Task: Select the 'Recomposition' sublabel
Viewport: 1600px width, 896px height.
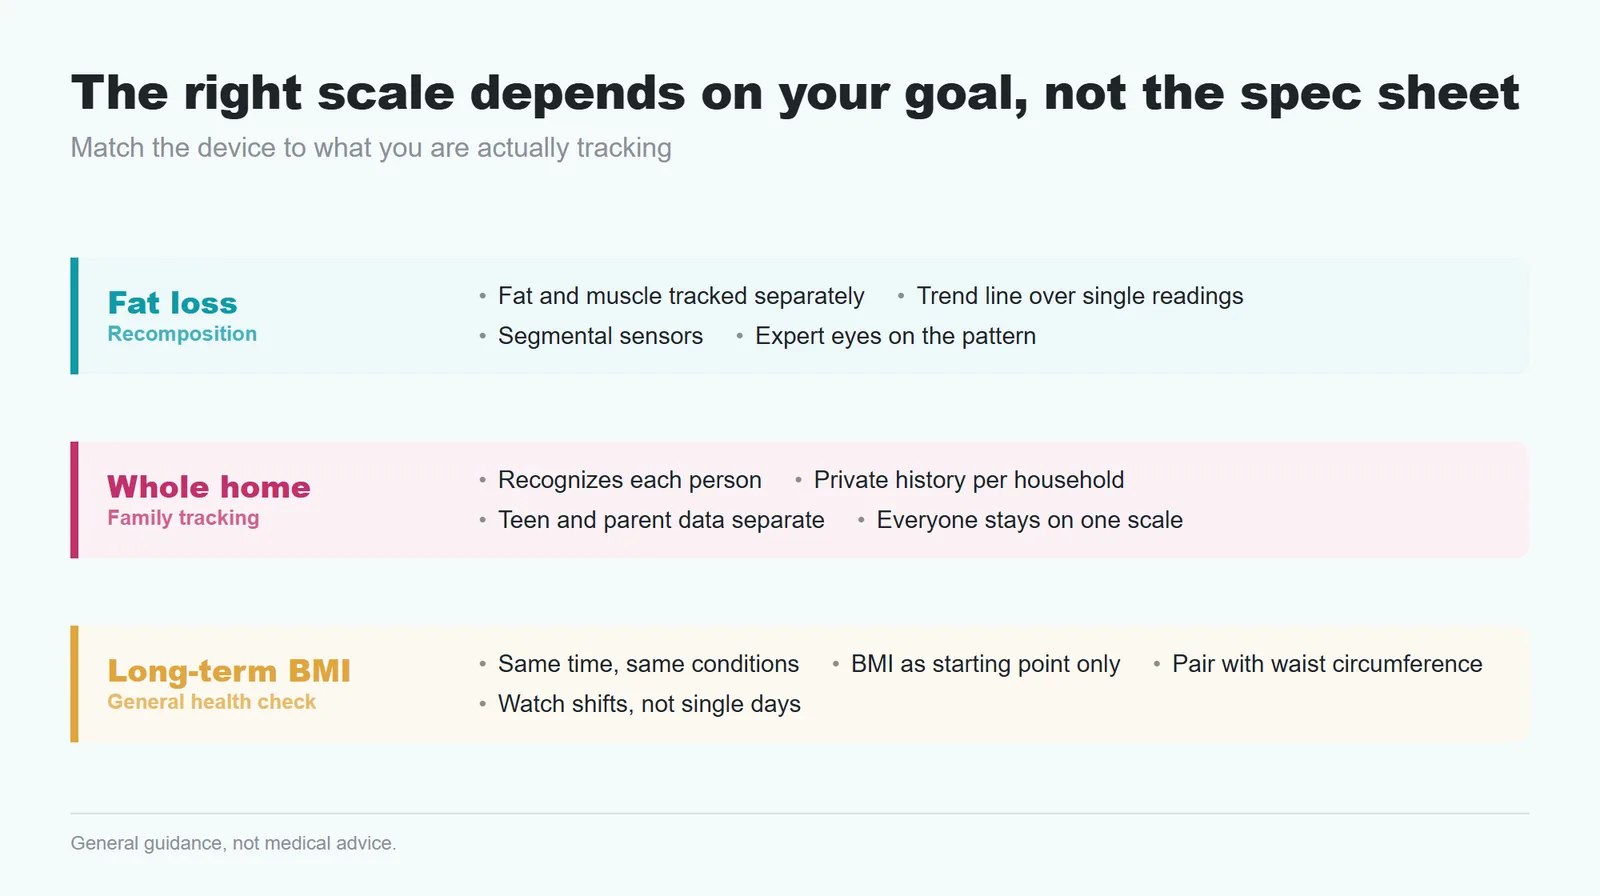Action: (182, 334)
